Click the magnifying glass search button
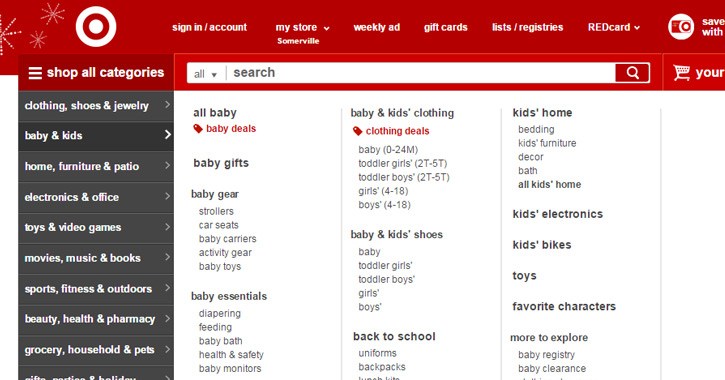This screenshot has width=725, height=380. tap(632, 73)
